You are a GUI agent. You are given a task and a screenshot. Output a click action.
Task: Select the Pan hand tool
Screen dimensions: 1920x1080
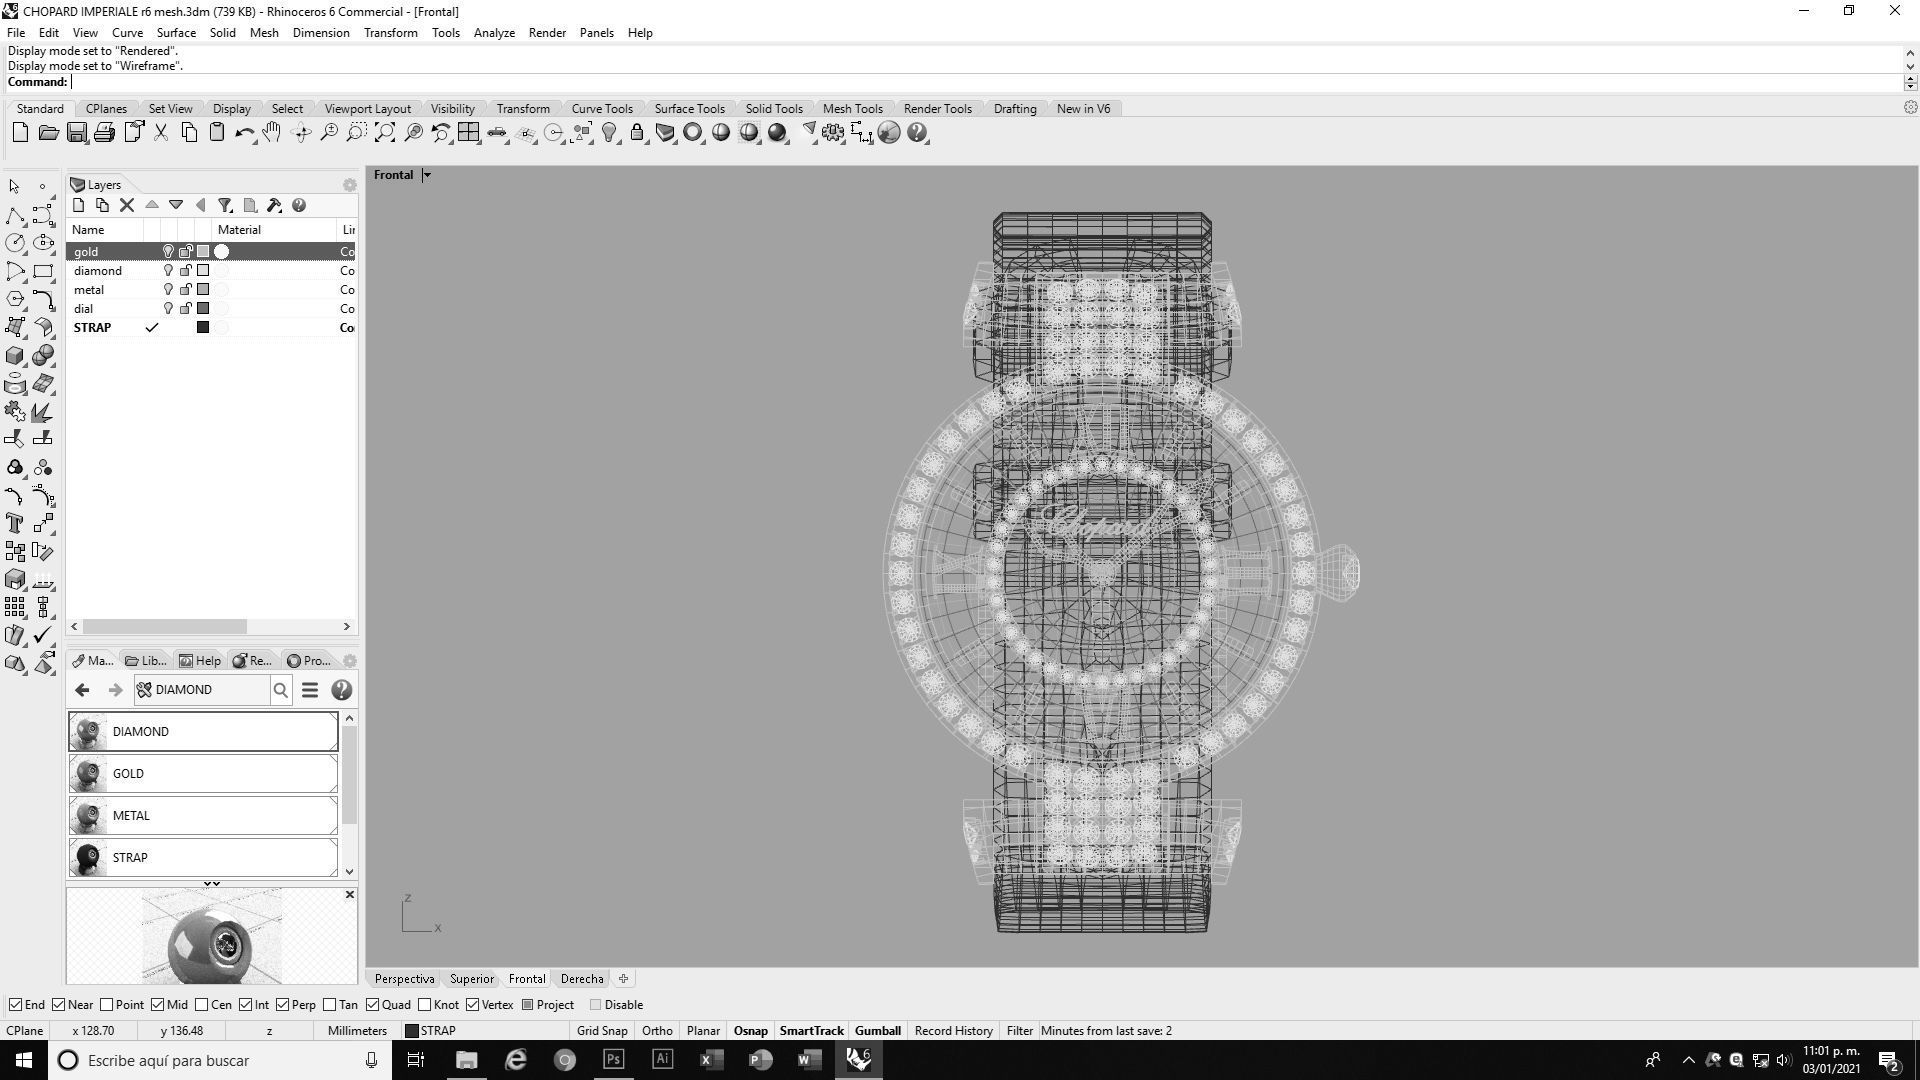[x=272, y=133]
